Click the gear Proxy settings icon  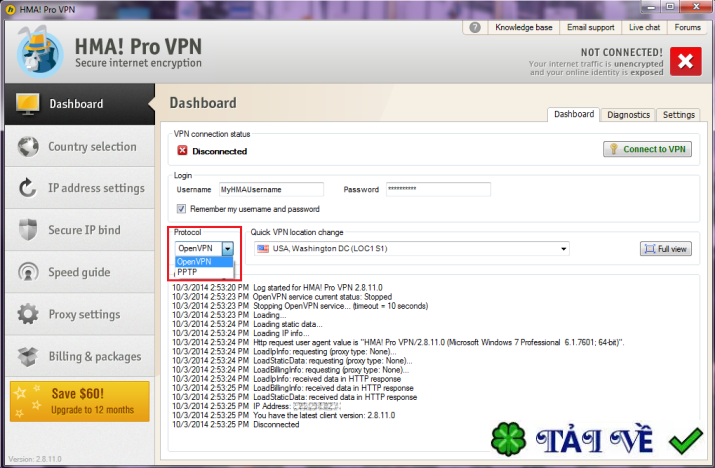tap(28, 314)
